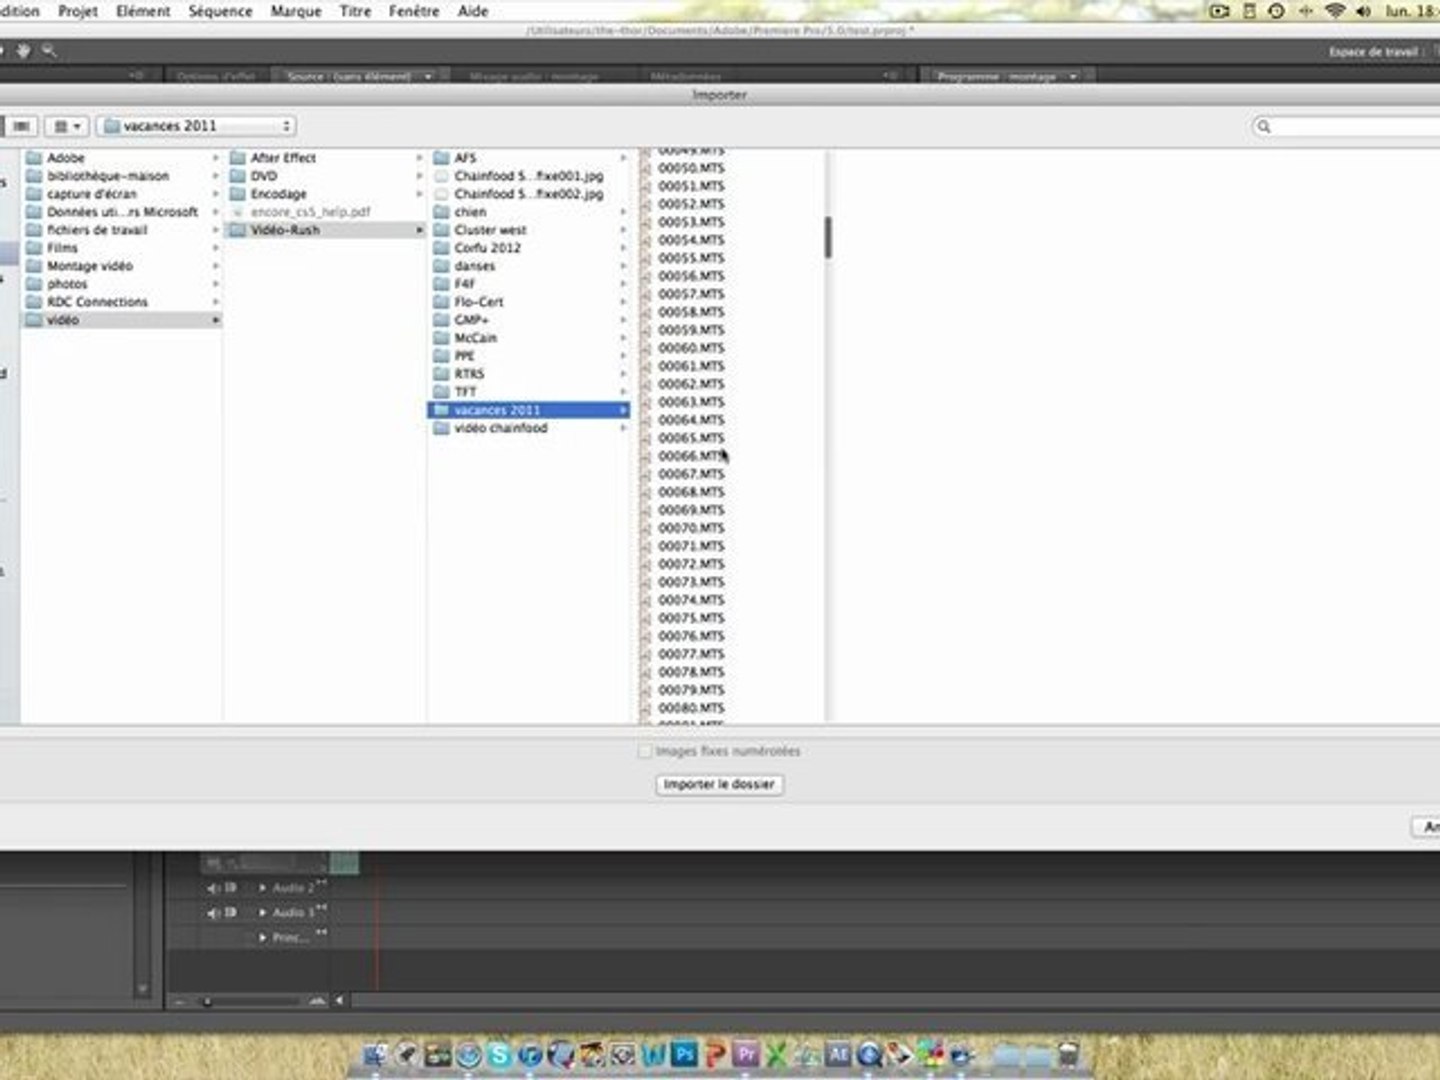Open Programme montage panel dropdown
The height and width of the screenshot is (1080, 1440).
point(1074,76)
